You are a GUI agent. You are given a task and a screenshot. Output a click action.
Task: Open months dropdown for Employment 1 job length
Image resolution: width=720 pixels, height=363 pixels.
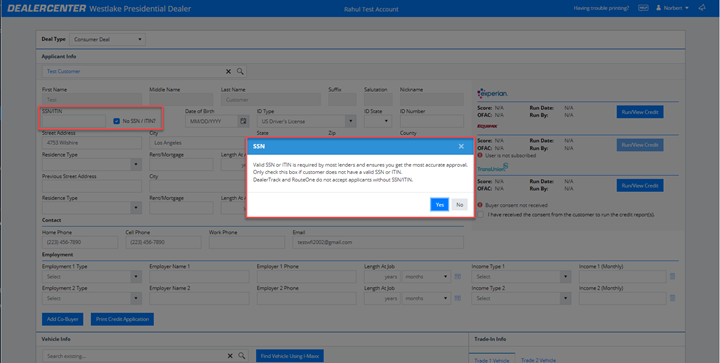(x=427, y=277)
